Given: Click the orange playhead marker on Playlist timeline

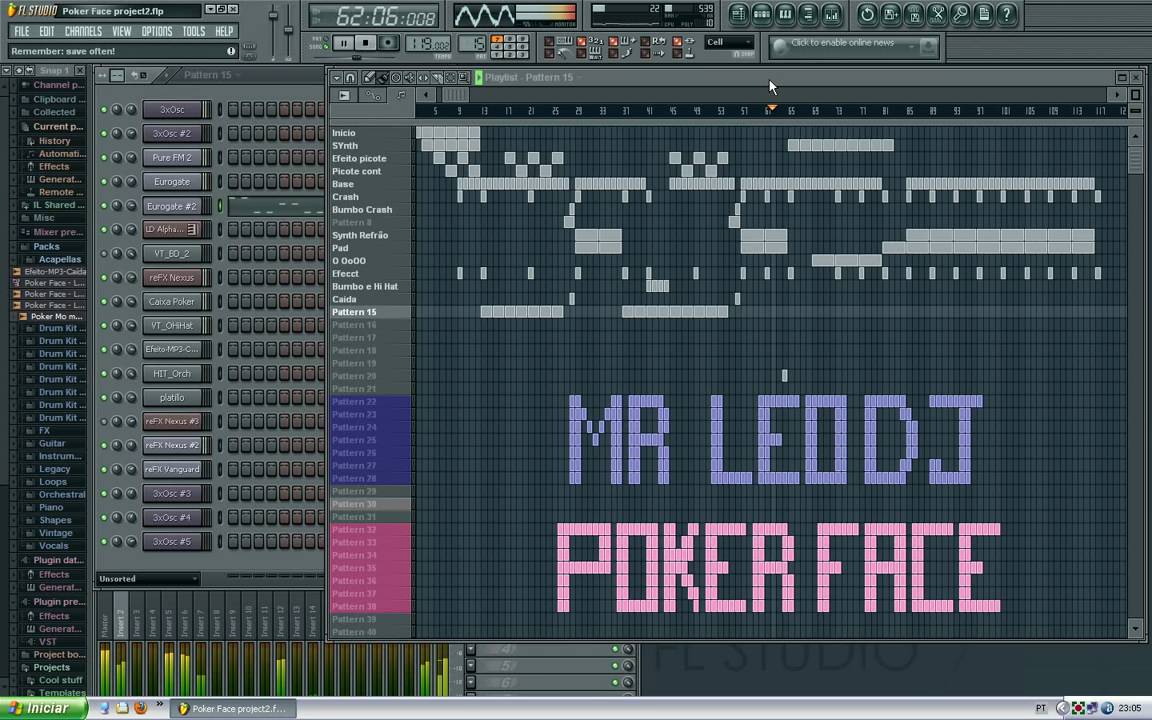Looking at the screenshot, I should 771,108.
